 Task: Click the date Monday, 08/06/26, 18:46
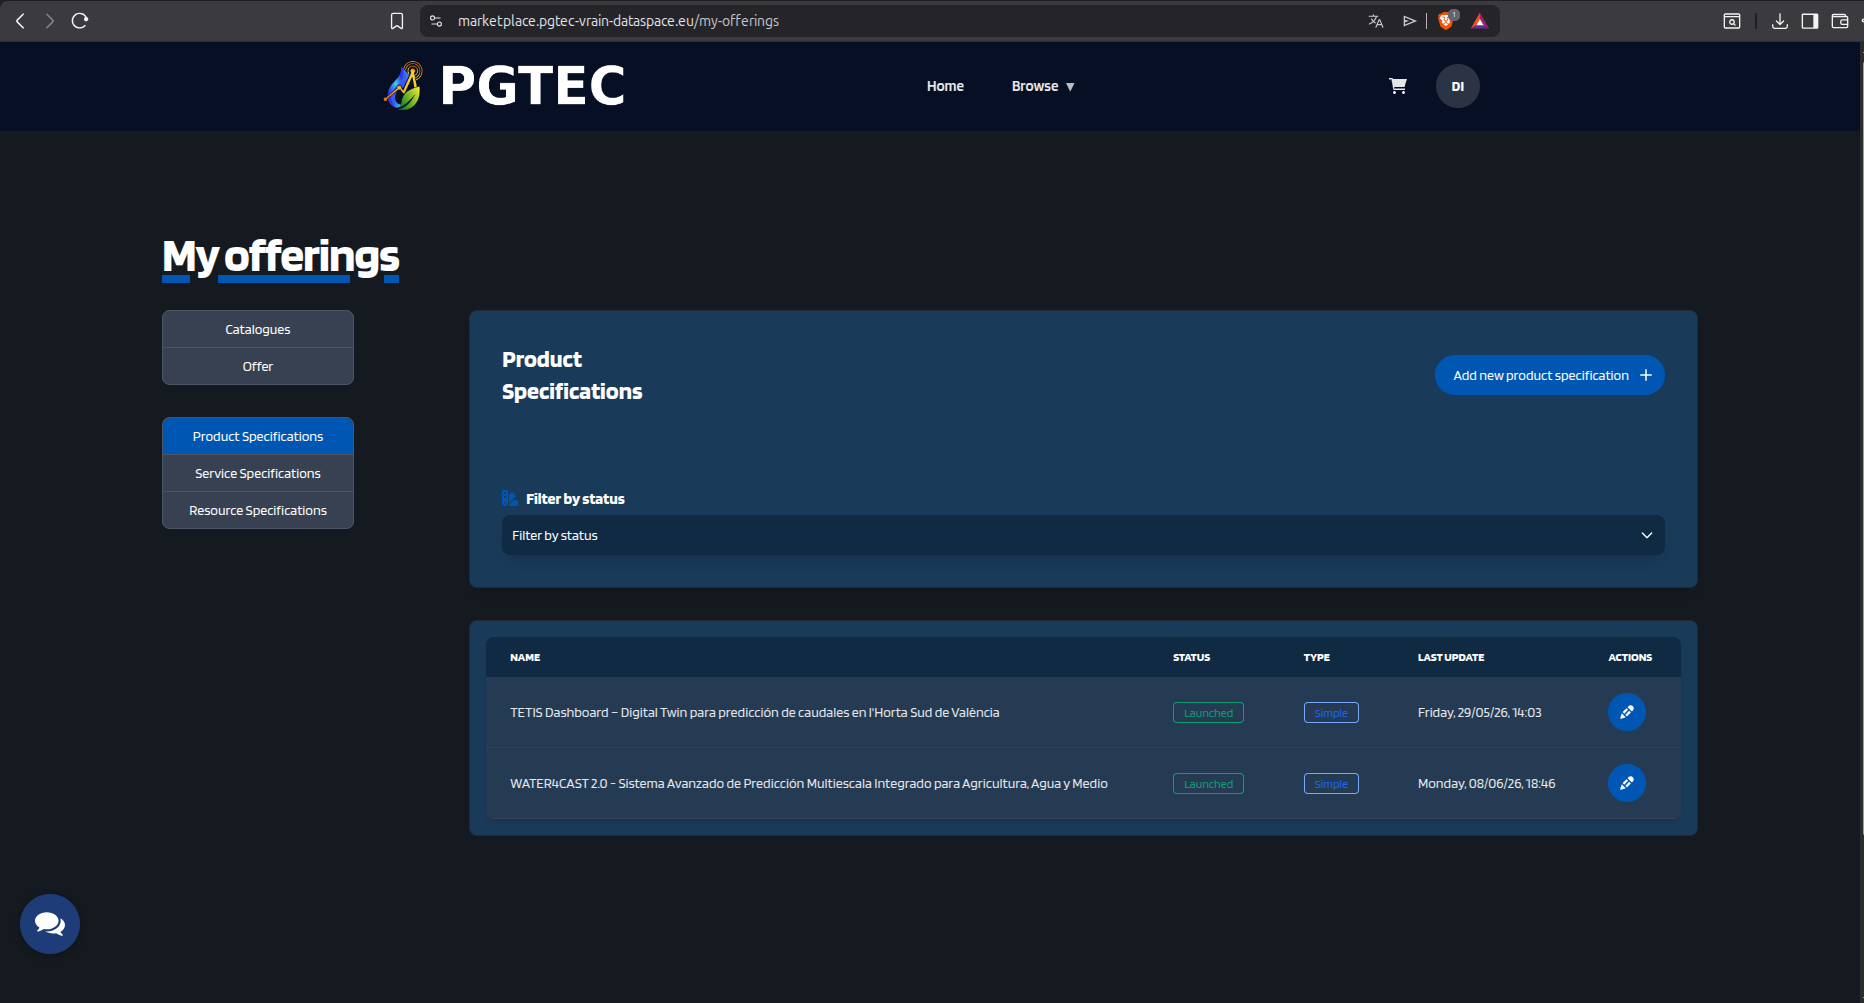coord(1487,784)
